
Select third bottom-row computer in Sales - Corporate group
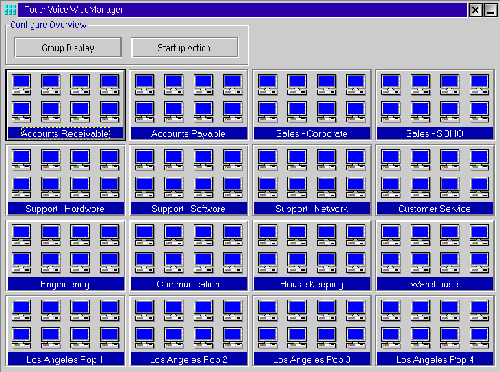tap(326, 112)
